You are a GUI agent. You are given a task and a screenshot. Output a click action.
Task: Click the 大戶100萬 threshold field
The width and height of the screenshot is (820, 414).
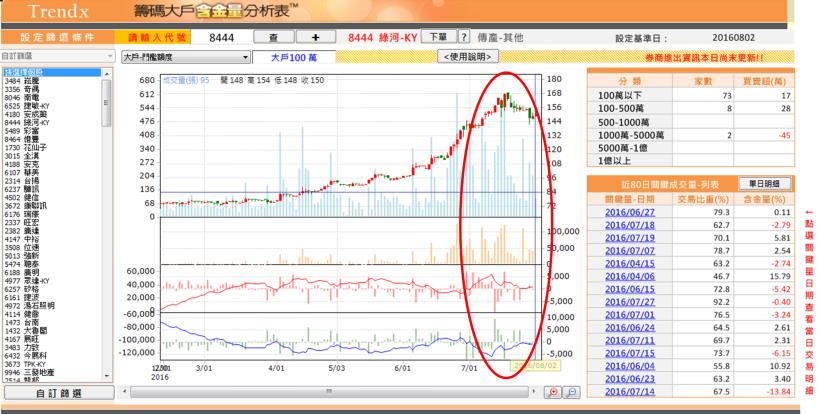coord(294,58)
